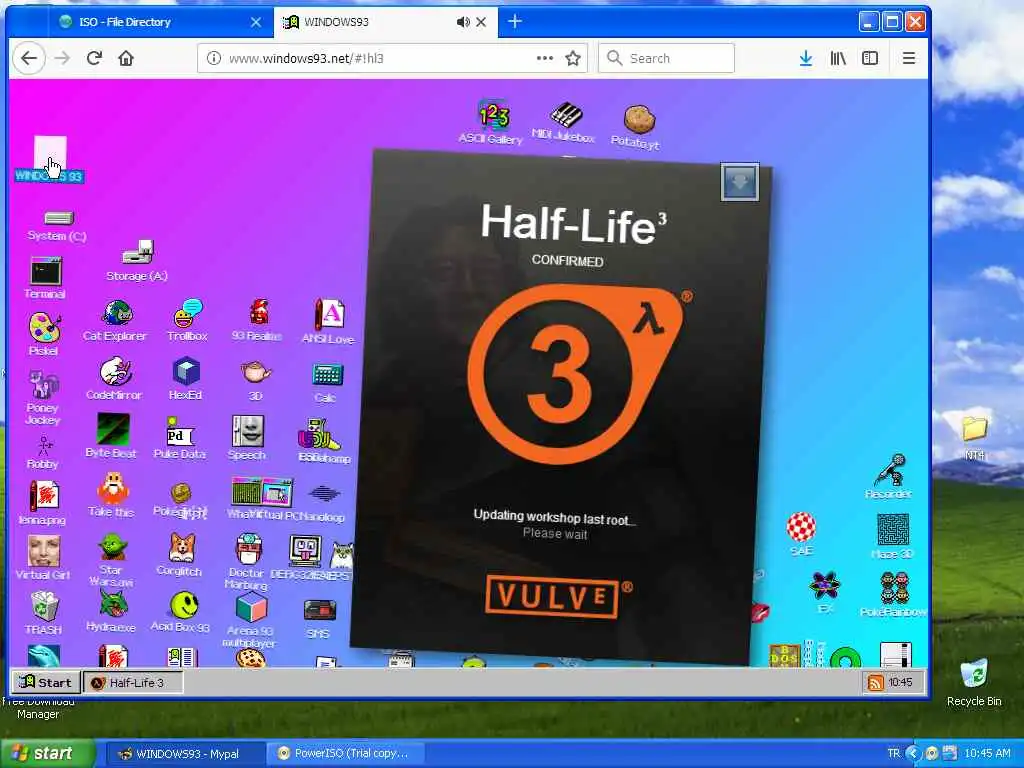This screenshot has height=768, width=1024.
Task: Open the Doctor Marburg icon
Action: pyautogui.click(x=248, y=562)
